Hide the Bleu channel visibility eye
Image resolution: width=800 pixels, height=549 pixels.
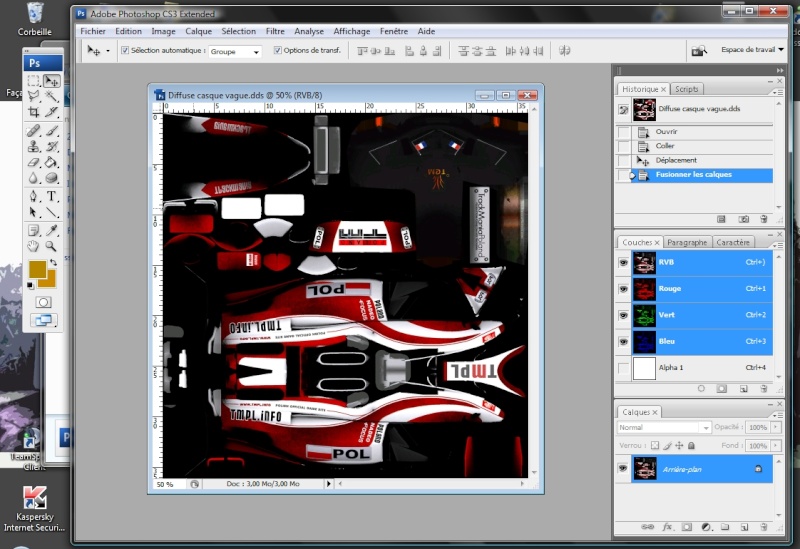623,341
